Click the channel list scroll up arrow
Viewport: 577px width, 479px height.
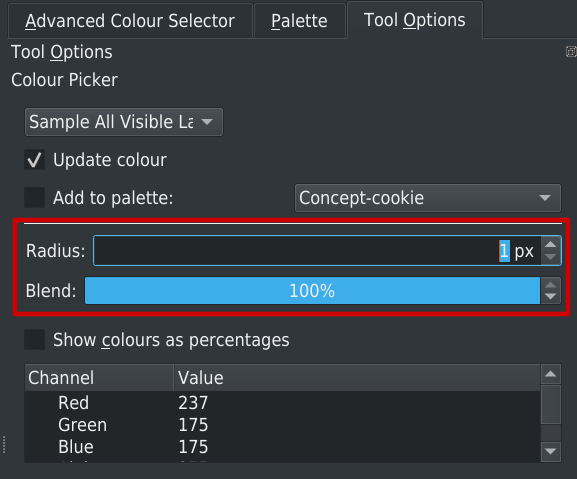[551, 375]
